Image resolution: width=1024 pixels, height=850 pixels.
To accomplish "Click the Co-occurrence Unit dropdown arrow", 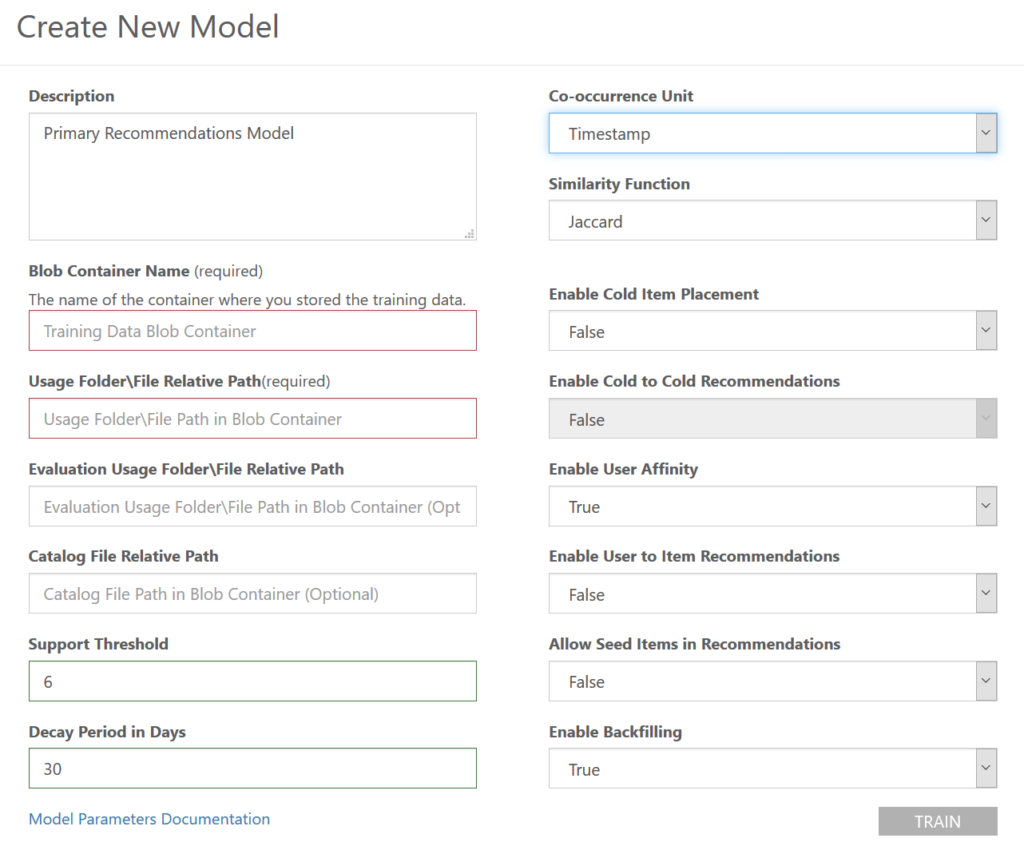I will pyautogui.click(x=988, y=132).
